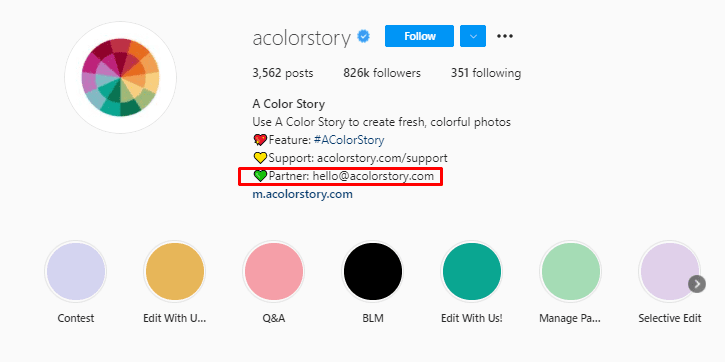Open the Contest story highlight

click(76, 271)
